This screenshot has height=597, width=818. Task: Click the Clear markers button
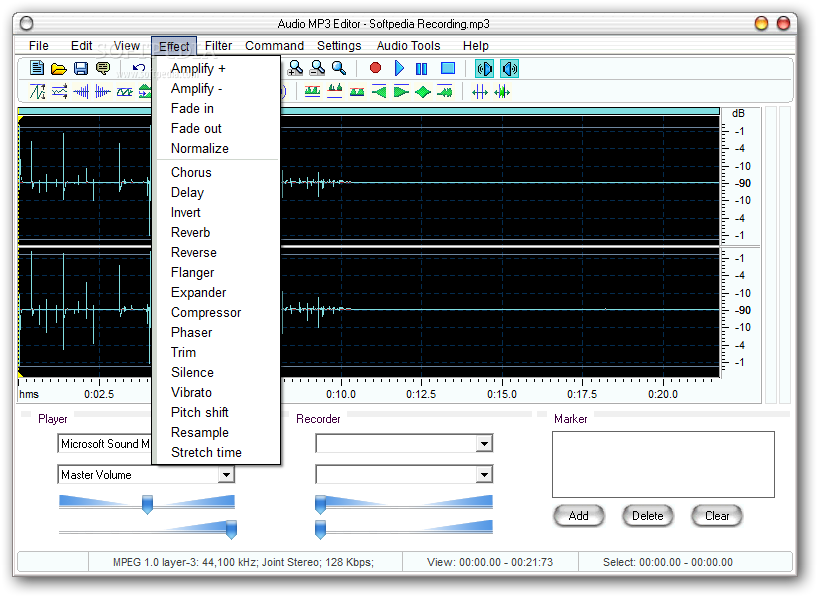(717, 516)
